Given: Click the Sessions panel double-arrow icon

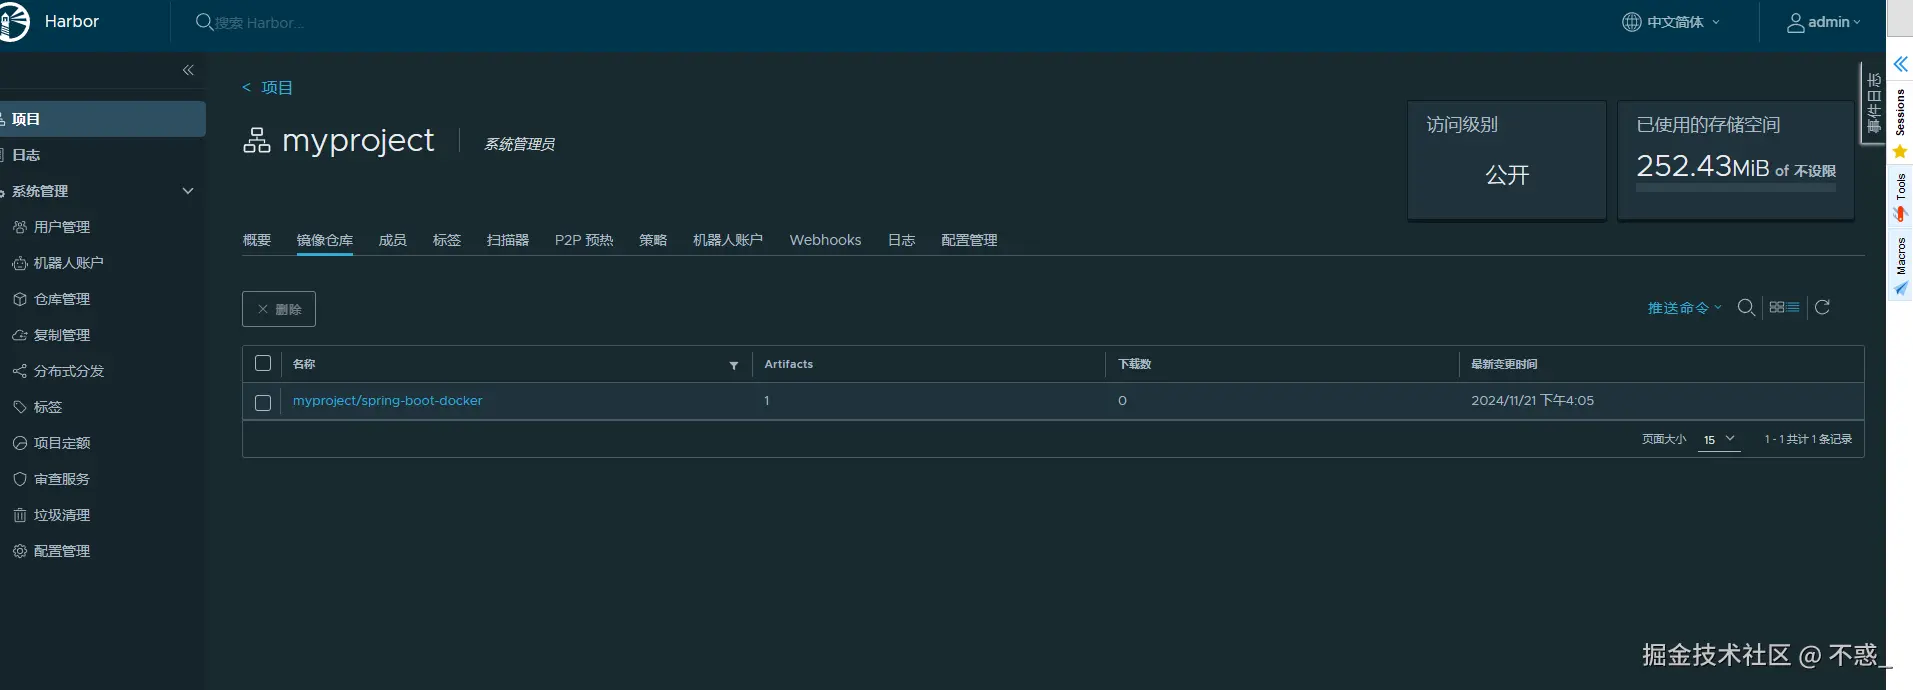Looking at the screenshot, I should tap(1900, 64).
